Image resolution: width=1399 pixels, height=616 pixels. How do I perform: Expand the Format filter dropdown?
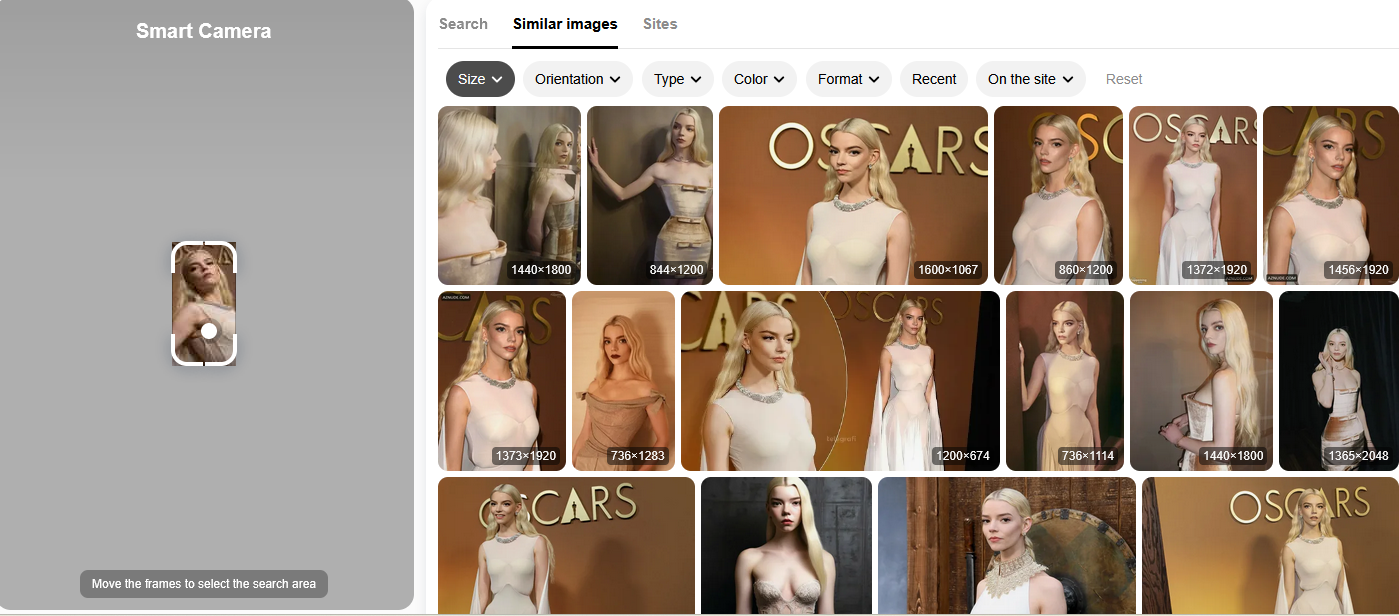[x=849, y=79]
